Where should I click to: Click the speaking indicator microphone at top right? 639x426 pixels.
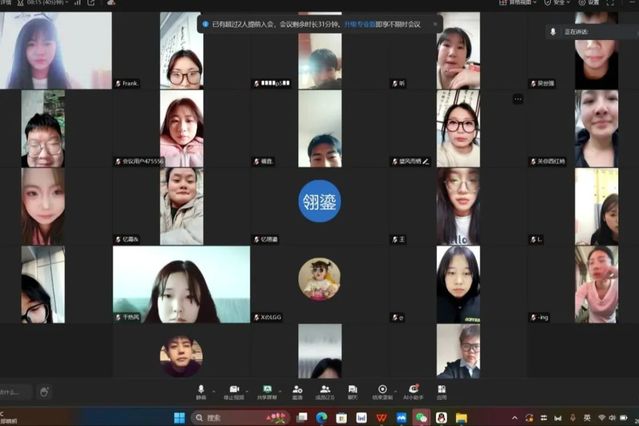(x=553, y=32)
